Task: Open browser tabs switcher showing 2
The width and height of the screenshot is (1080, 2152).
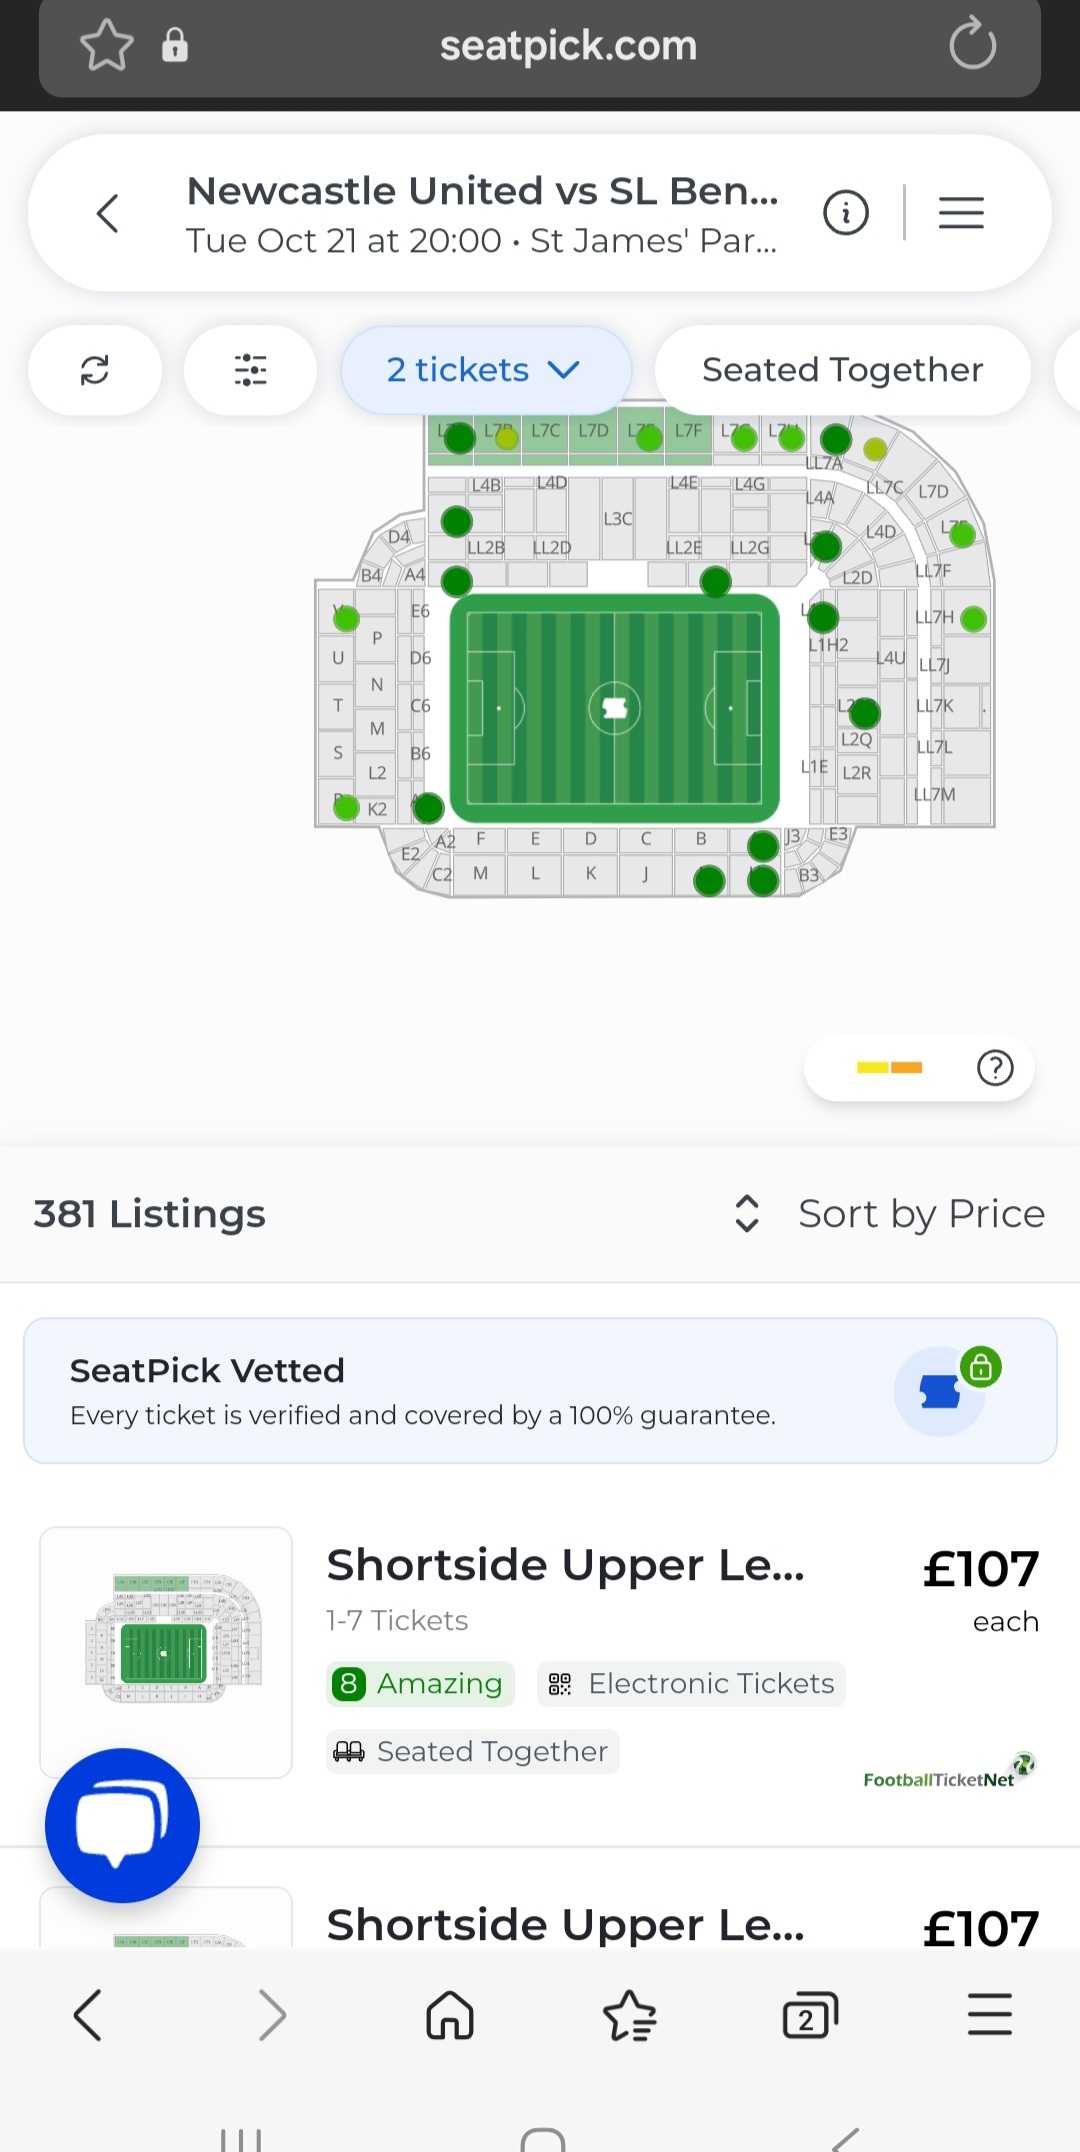Action: (x=809, y=2014)
